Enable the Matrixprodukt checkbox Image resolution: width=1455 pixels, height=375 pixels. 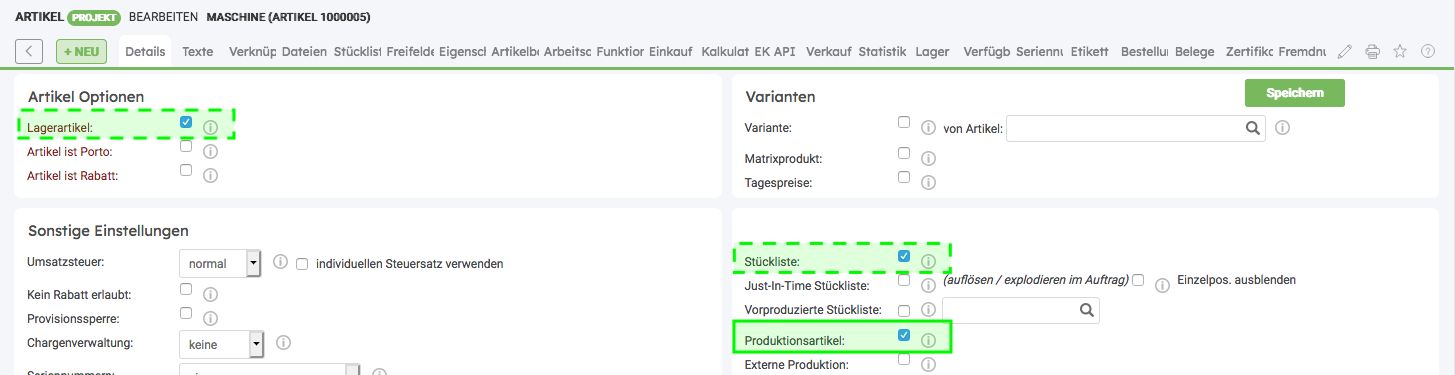(904, 153)
